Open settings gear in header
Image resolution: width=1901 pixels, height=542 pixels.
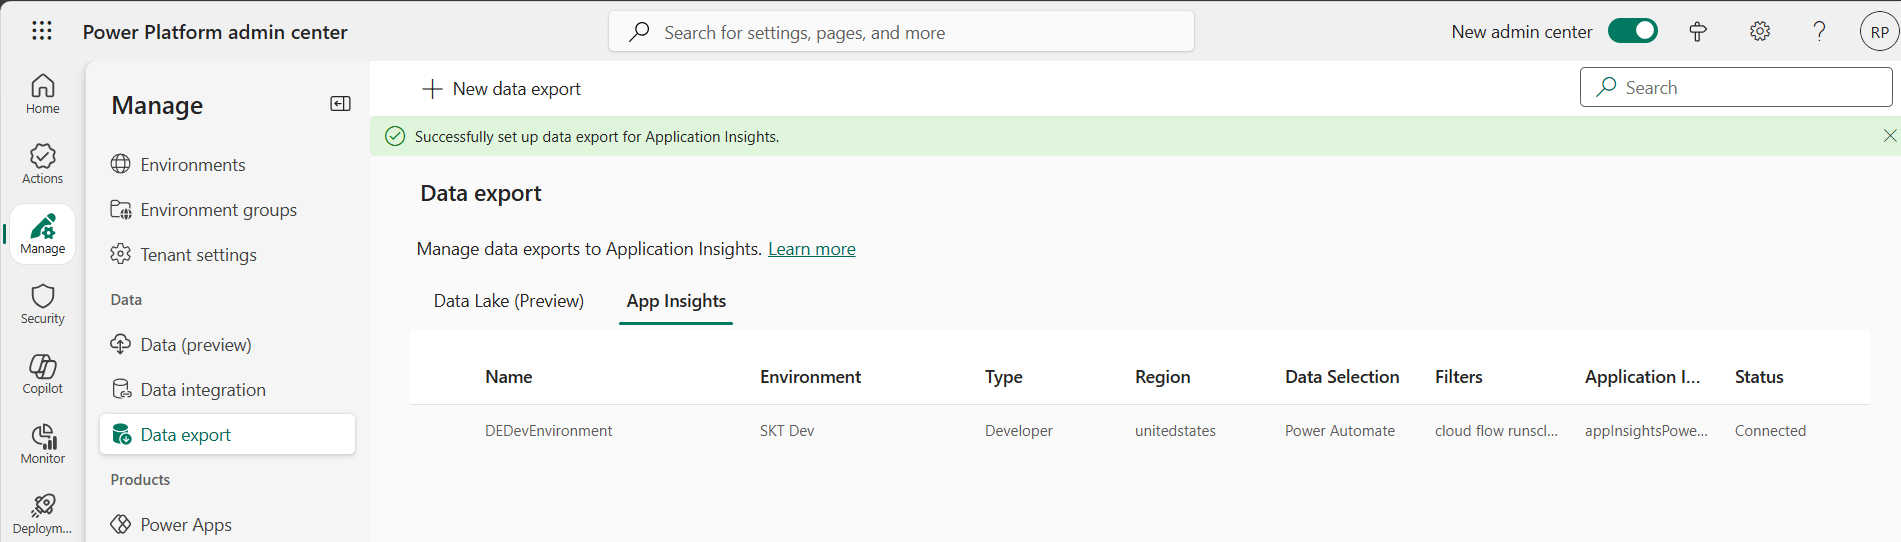pyautogui.click(x=1760, y=31)
